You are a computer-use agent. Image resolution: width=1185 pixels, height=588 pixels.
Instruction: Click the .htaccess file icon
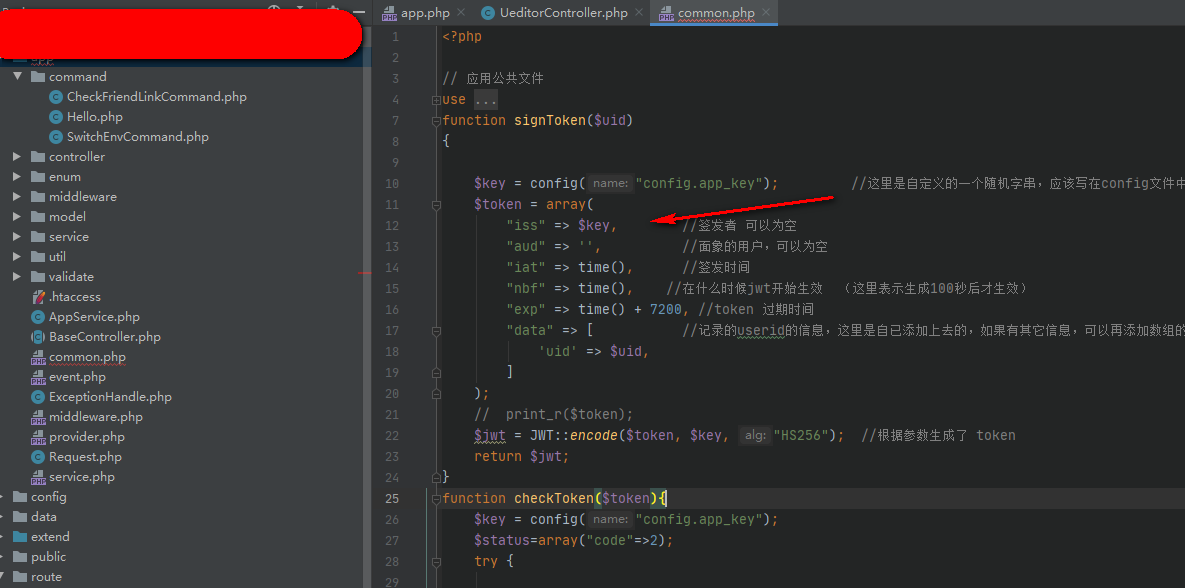click(38, 297)
